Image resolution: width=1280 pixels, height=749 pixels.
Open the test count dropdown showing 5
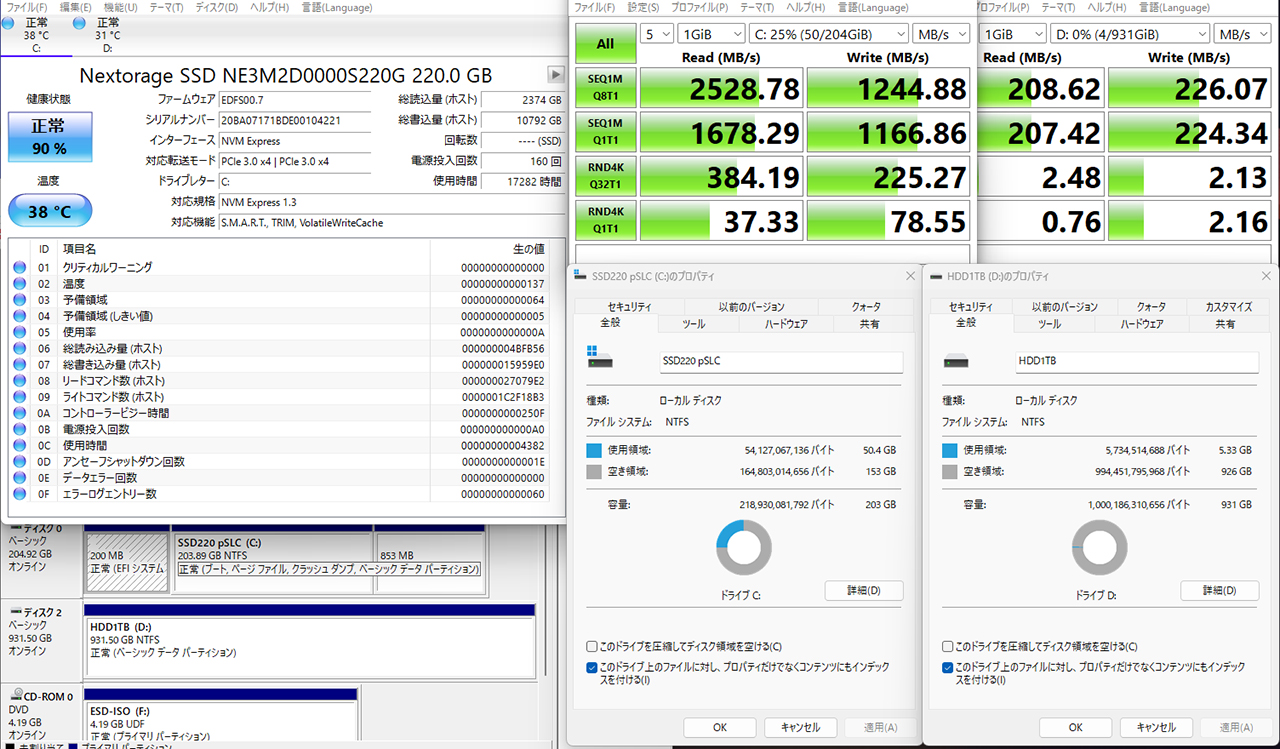[x=658, y=34]
